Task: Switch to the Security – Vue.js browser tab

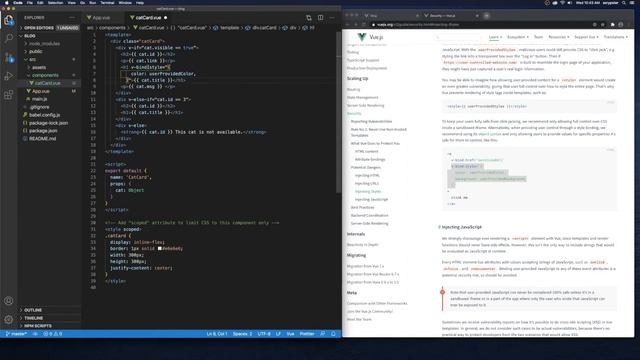Action: pos(451,16)
